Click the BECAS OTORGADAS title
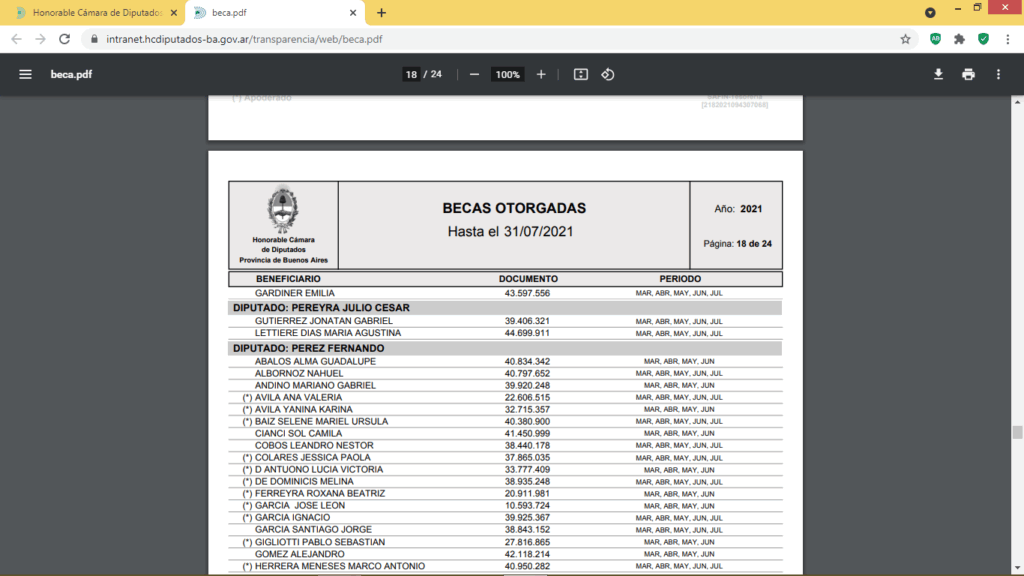 [514, 208]
